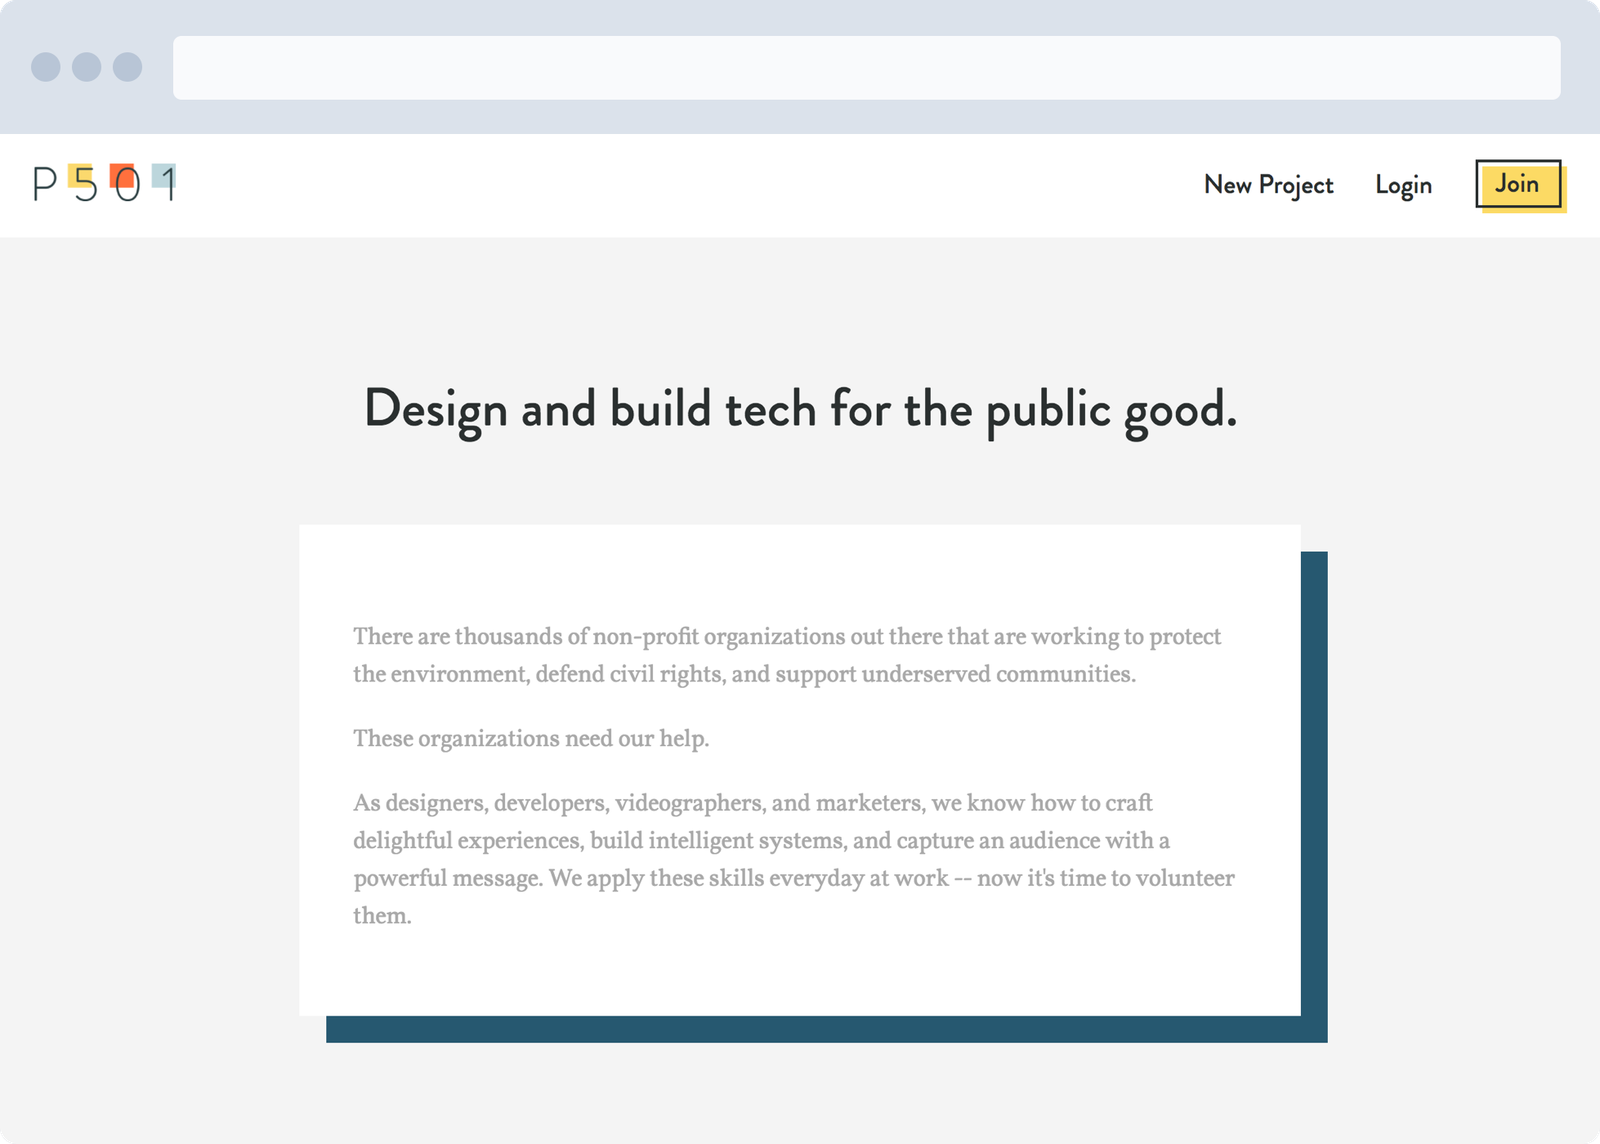The image size is (1600, 1144).
Task: Click the leftmost browser window dot
Action: [x=46, y=67]
